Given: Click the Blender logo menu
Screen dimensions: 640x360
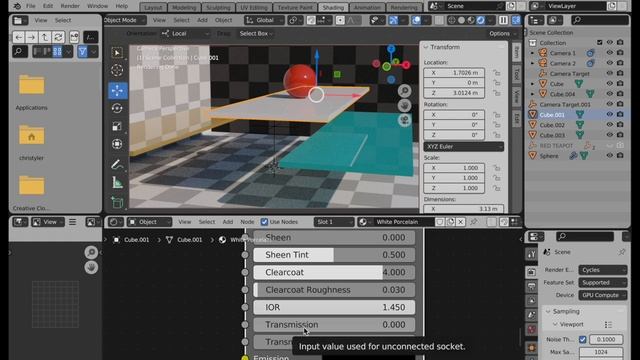Looking at the screenshot, I should click(17, 6).
